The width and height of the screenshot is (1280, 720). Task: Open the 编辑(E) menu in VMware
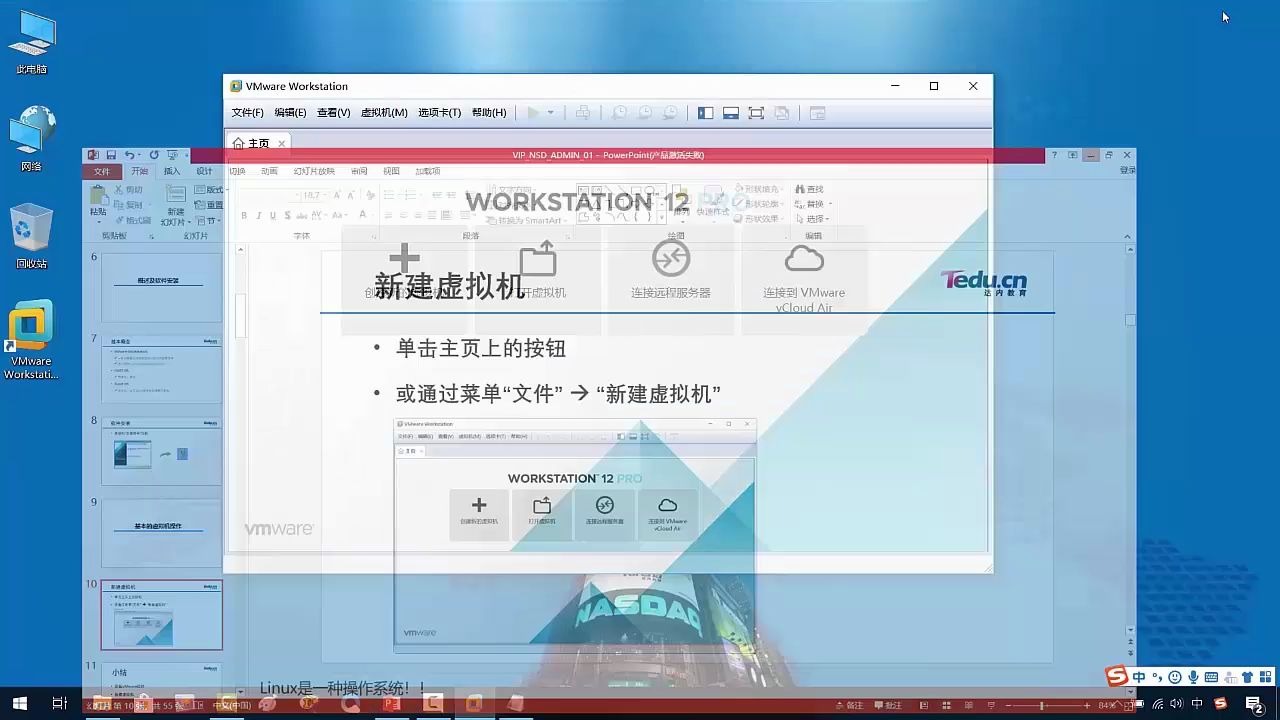point(291,113)
